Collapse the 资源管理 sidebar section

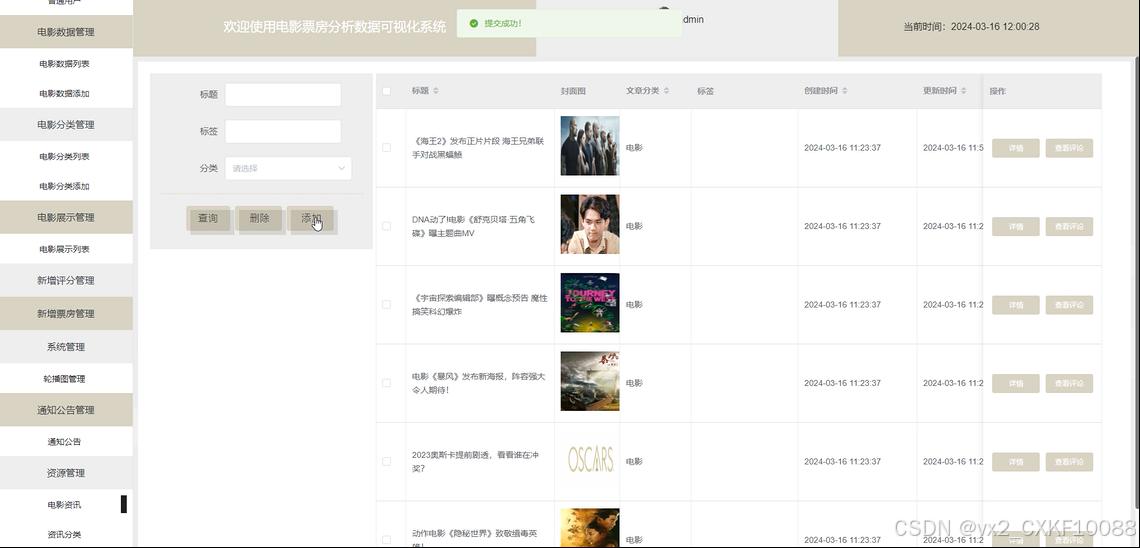coord(66,473)
